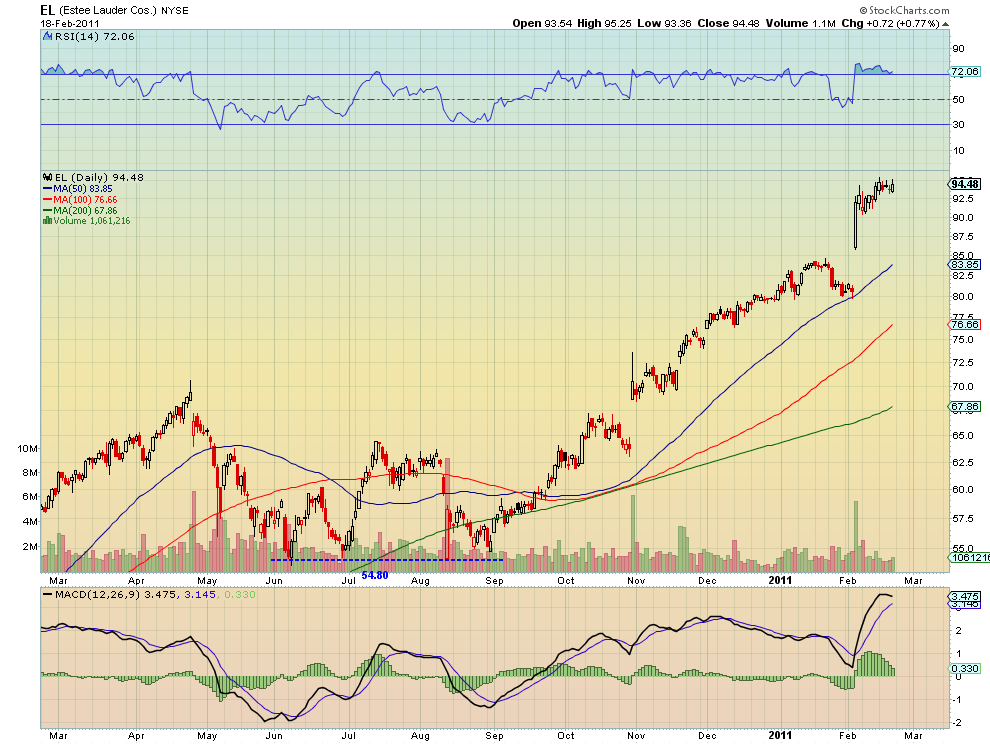The height and width of the screenshot is (744, 990).
Task: Select the green MA(200) line swatch in legend
Action: pos(47,210)
